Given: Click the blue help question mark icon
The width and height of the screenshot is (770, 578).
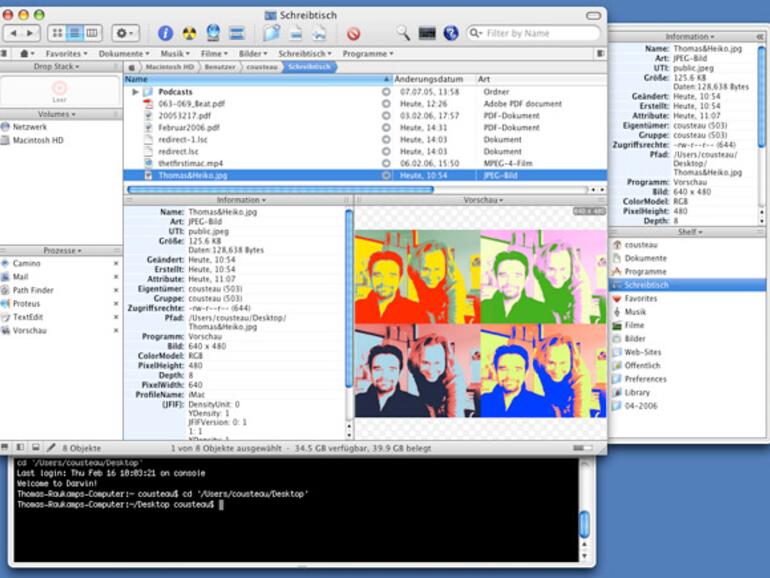Looking at the screenshot, I should 451,33.
